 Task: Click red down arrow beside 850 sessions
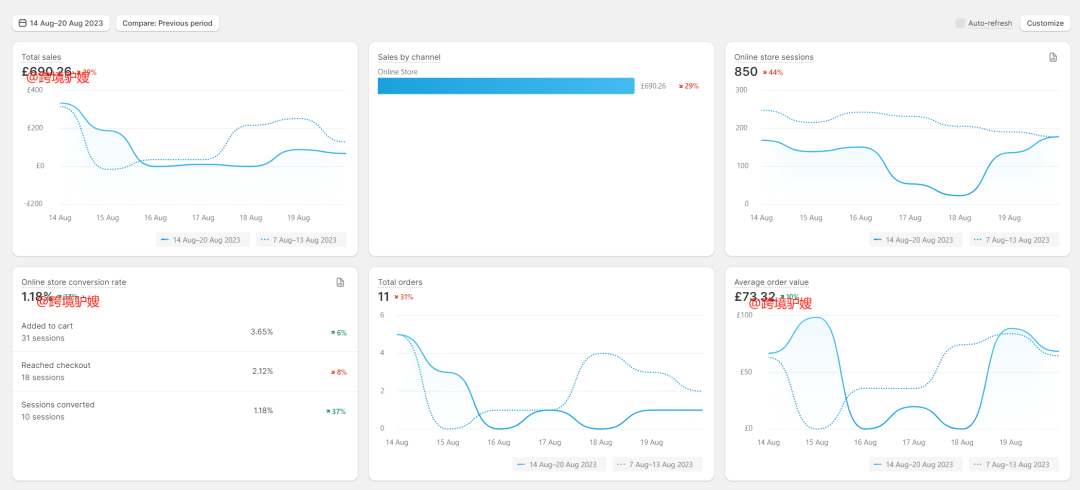click(766, 73)
